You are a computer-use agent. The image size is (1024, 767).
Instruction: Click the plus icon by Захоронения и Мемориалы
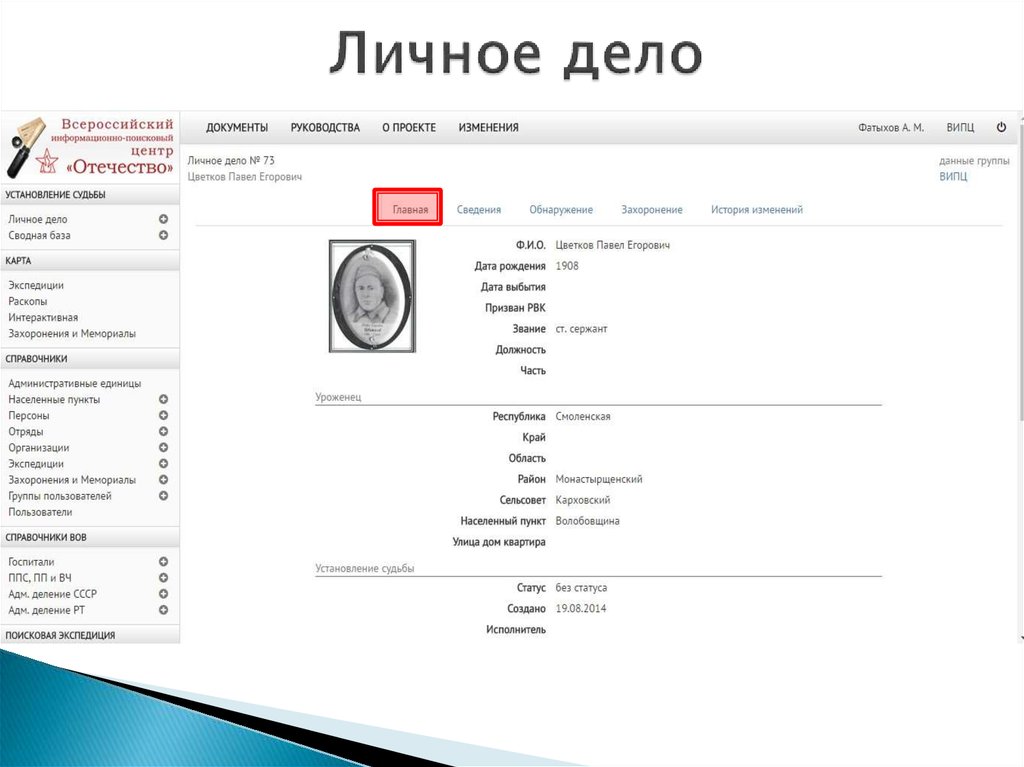point(162,479)
